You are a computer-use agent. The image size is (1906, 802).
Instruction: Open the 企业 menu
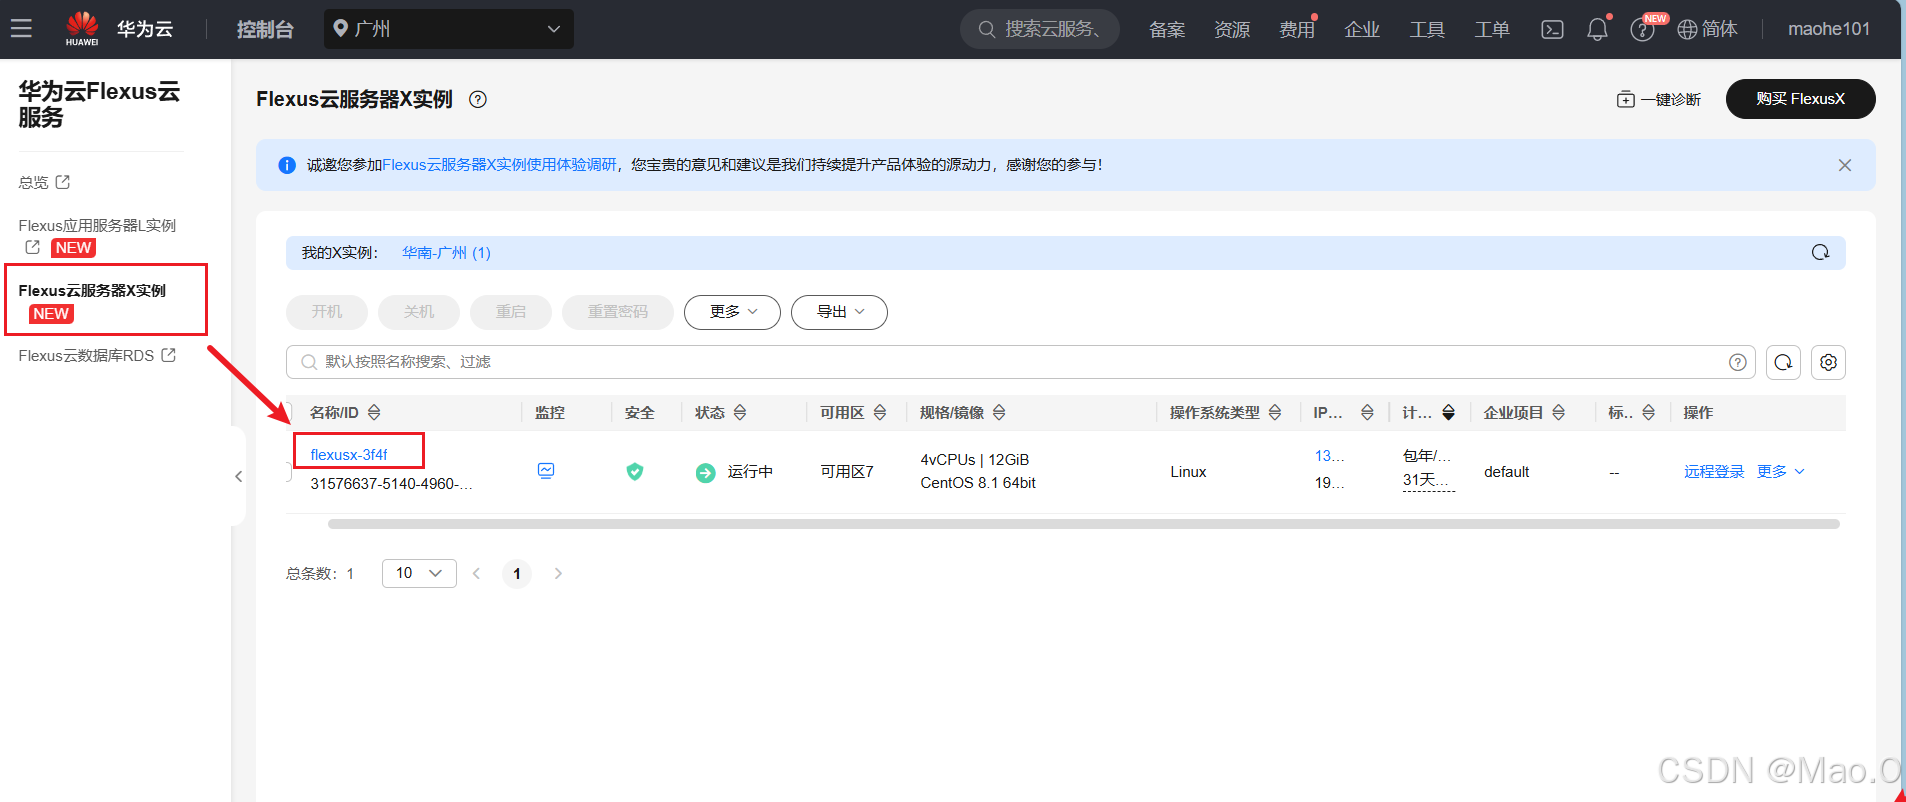pyautogui.click(x=1362, y=30)
